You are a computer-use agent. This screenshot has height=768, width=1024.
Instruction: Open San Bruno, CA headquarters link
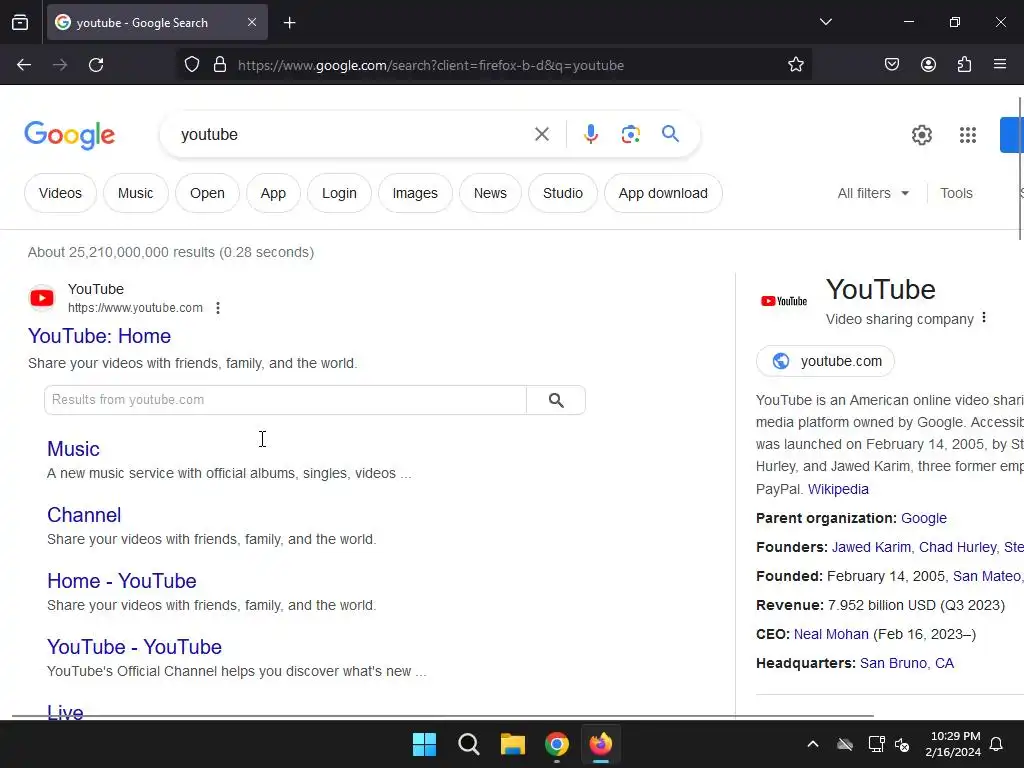[906, 663]
